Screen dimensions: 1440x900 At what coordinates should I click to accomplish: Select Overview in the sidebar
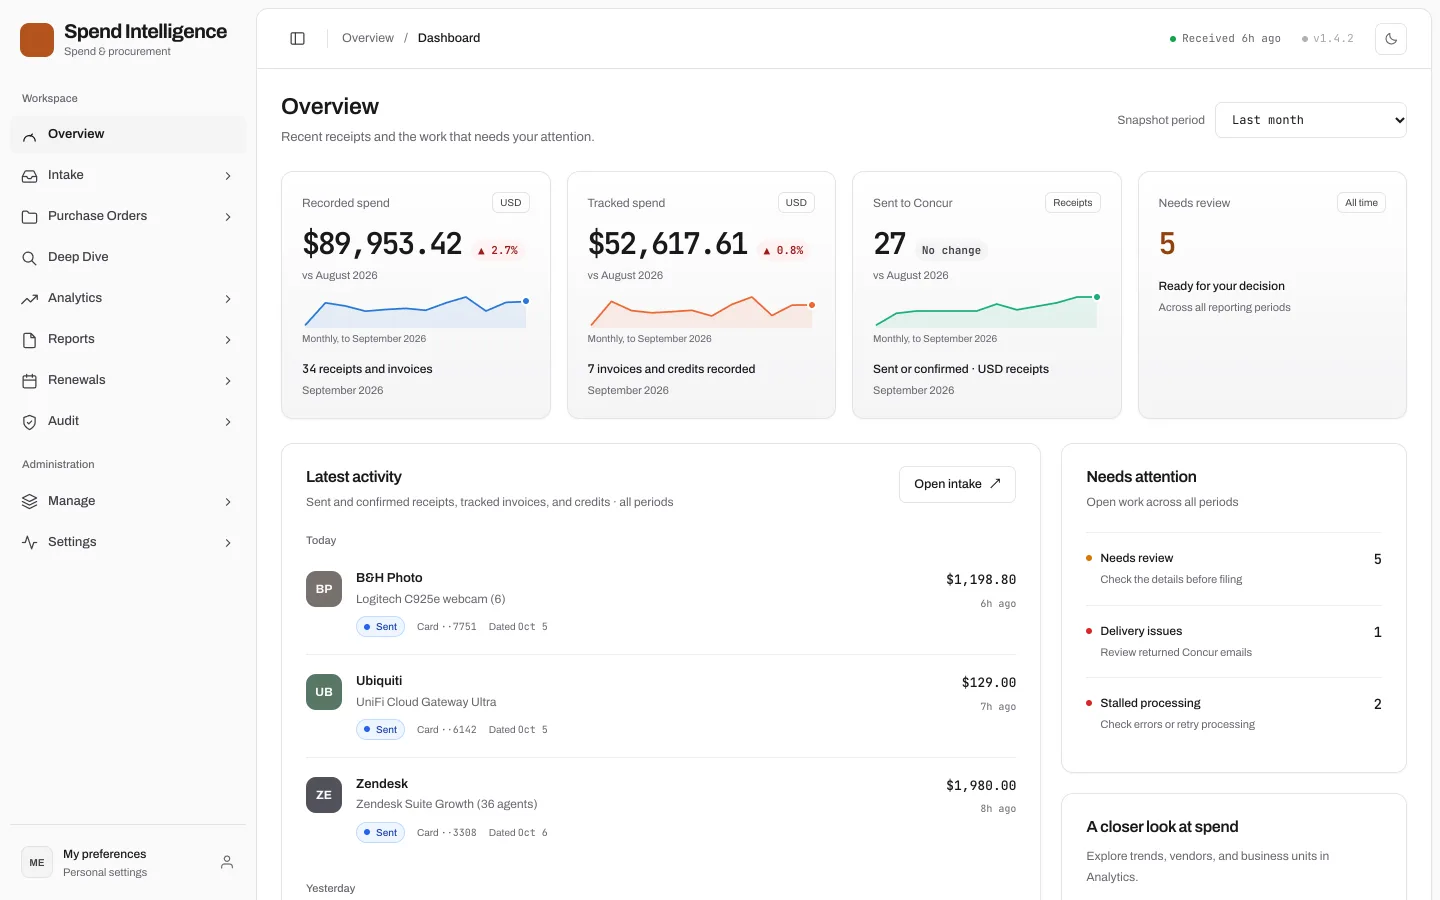(128, 135)
